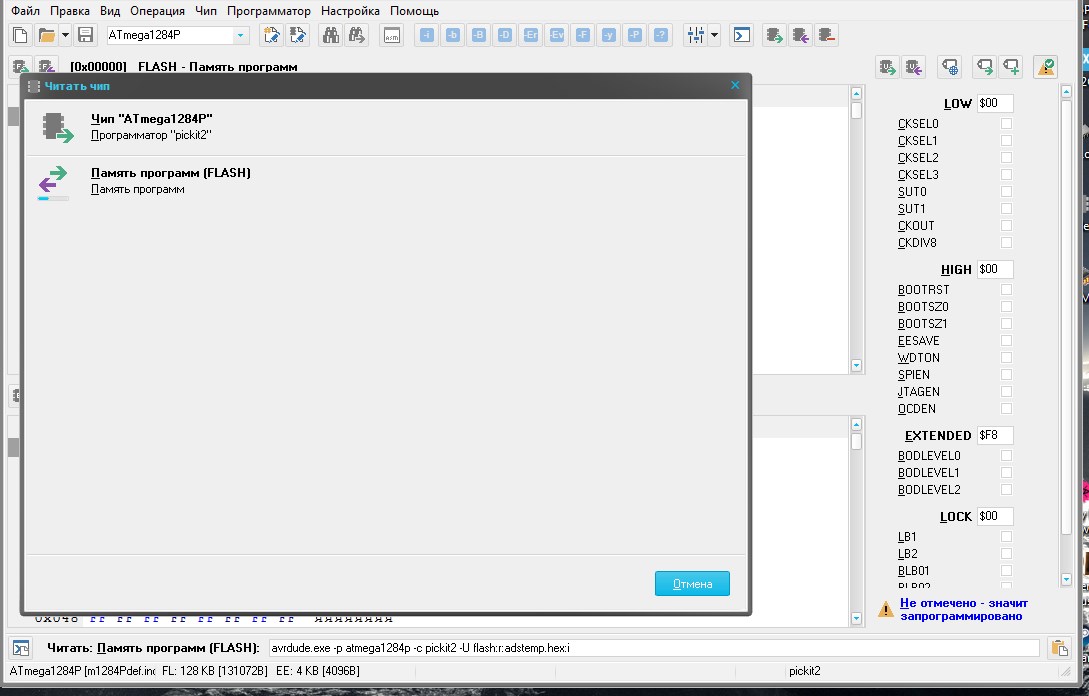Click the blue -y option button
The image size is (1089, 696).
[608, 35]
